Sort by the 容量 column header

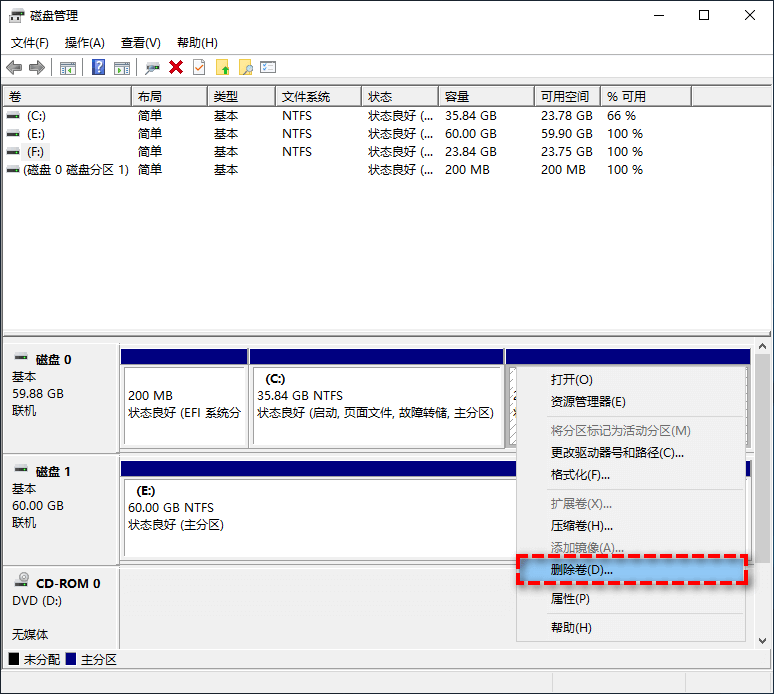coord(487,96)
